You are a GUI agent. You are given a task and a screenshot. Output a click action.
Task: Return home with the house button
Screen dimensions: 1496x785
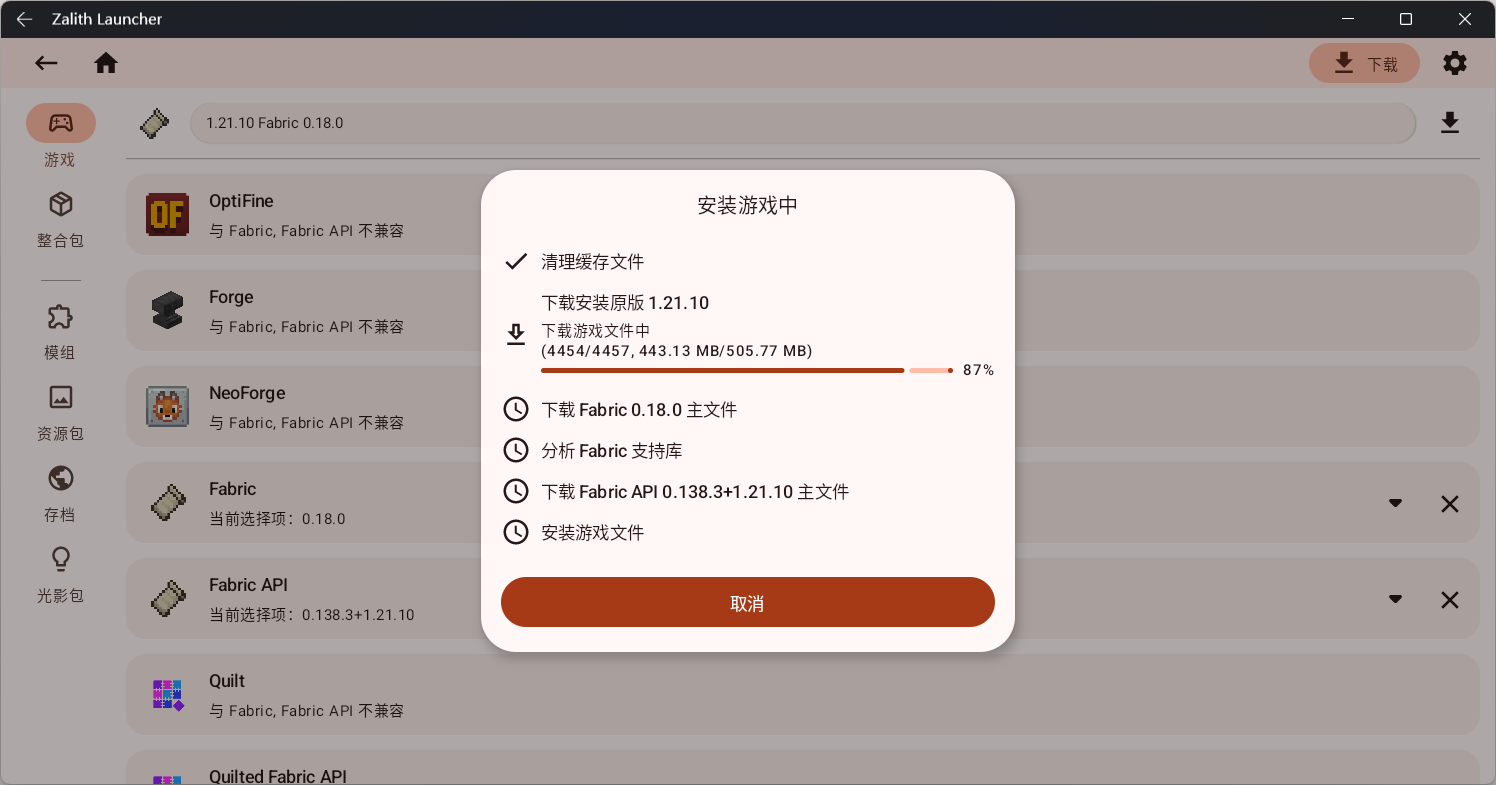(106, 62)
